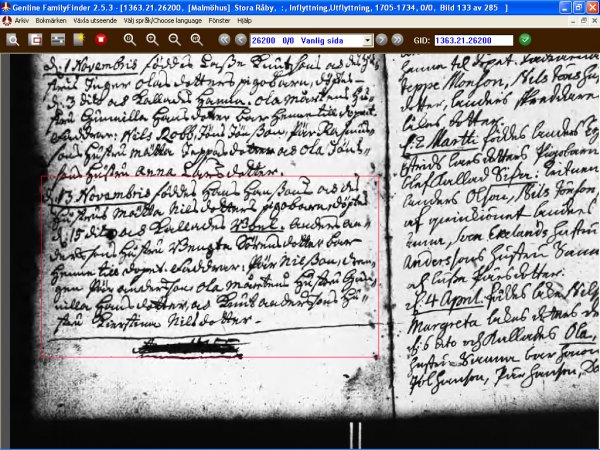This screenshot has width=600, height=450.
Task: Click inside the red-outlined record region
Action: [x=209, y=265]
